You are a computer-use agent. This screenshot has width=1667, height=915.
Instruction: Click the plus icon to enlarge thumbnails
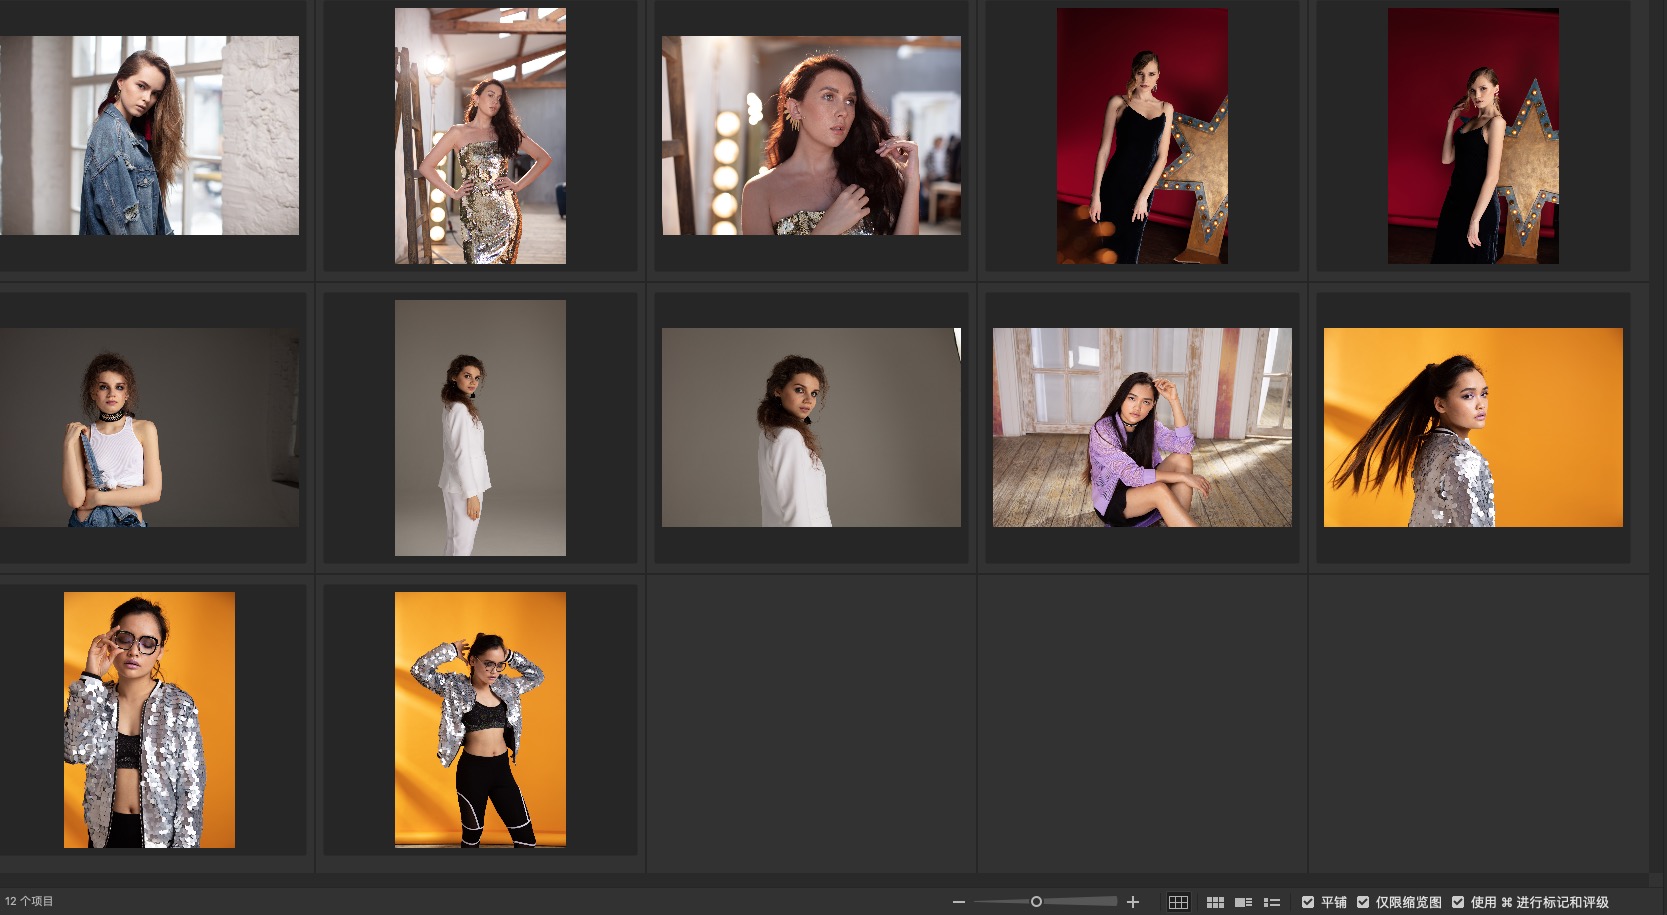tap(1133, 902)
